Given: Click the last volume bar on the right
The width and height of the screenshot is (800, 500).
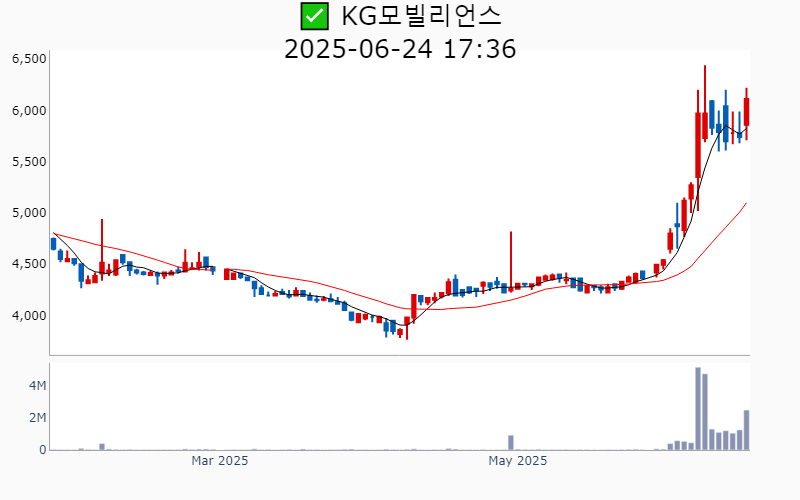Looking at the screenshot, I should coord(746,430).
